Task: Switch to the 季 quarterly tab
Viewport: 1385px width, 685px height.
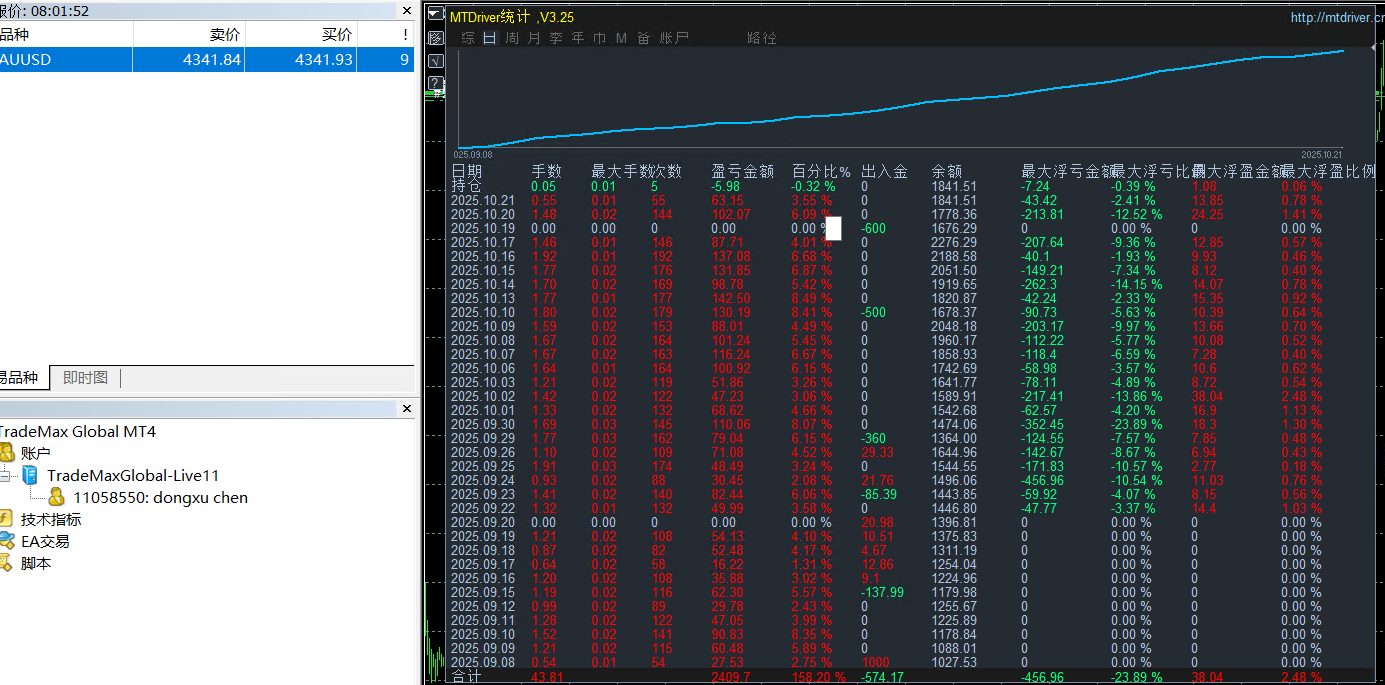Action: pos(556,38)
